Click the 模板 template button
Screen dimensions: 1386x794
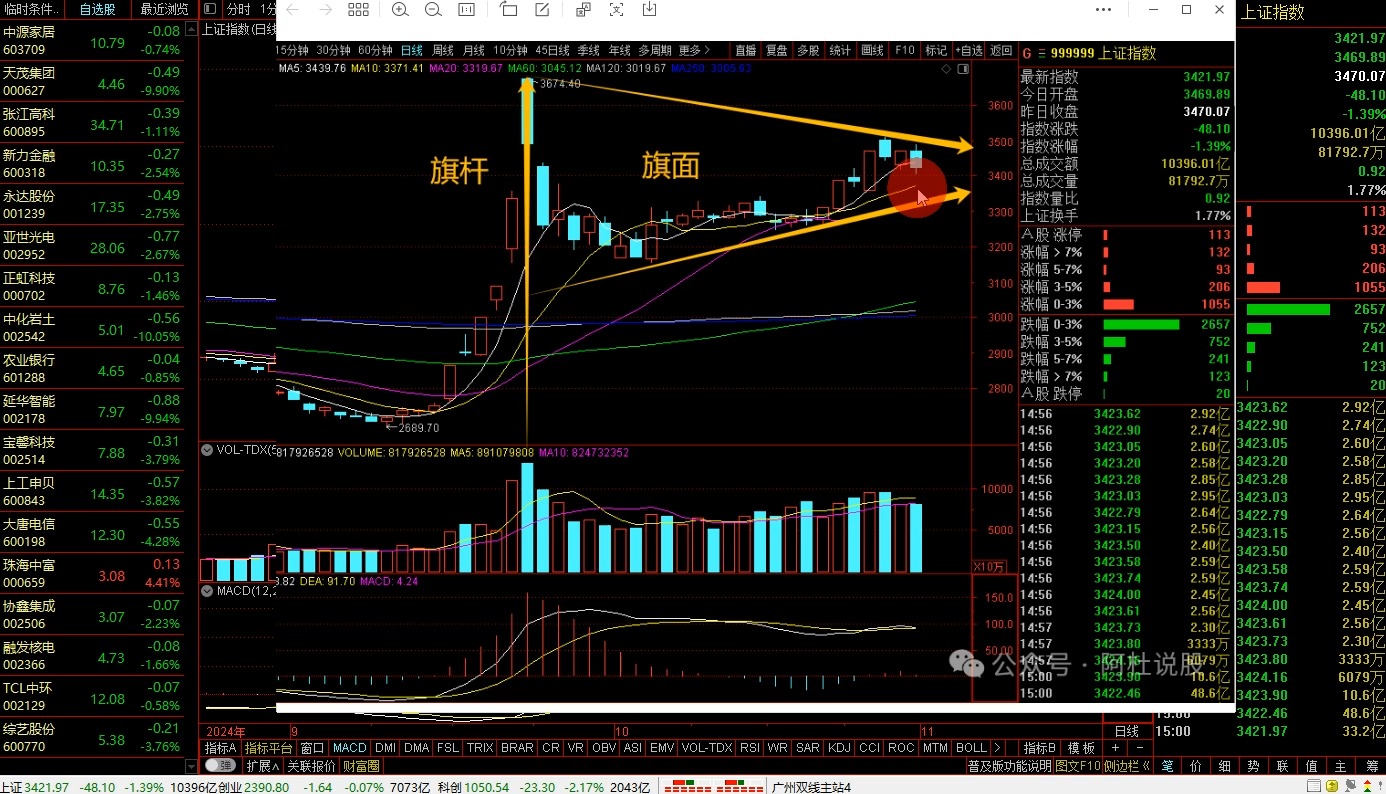tap(1081, 748)
